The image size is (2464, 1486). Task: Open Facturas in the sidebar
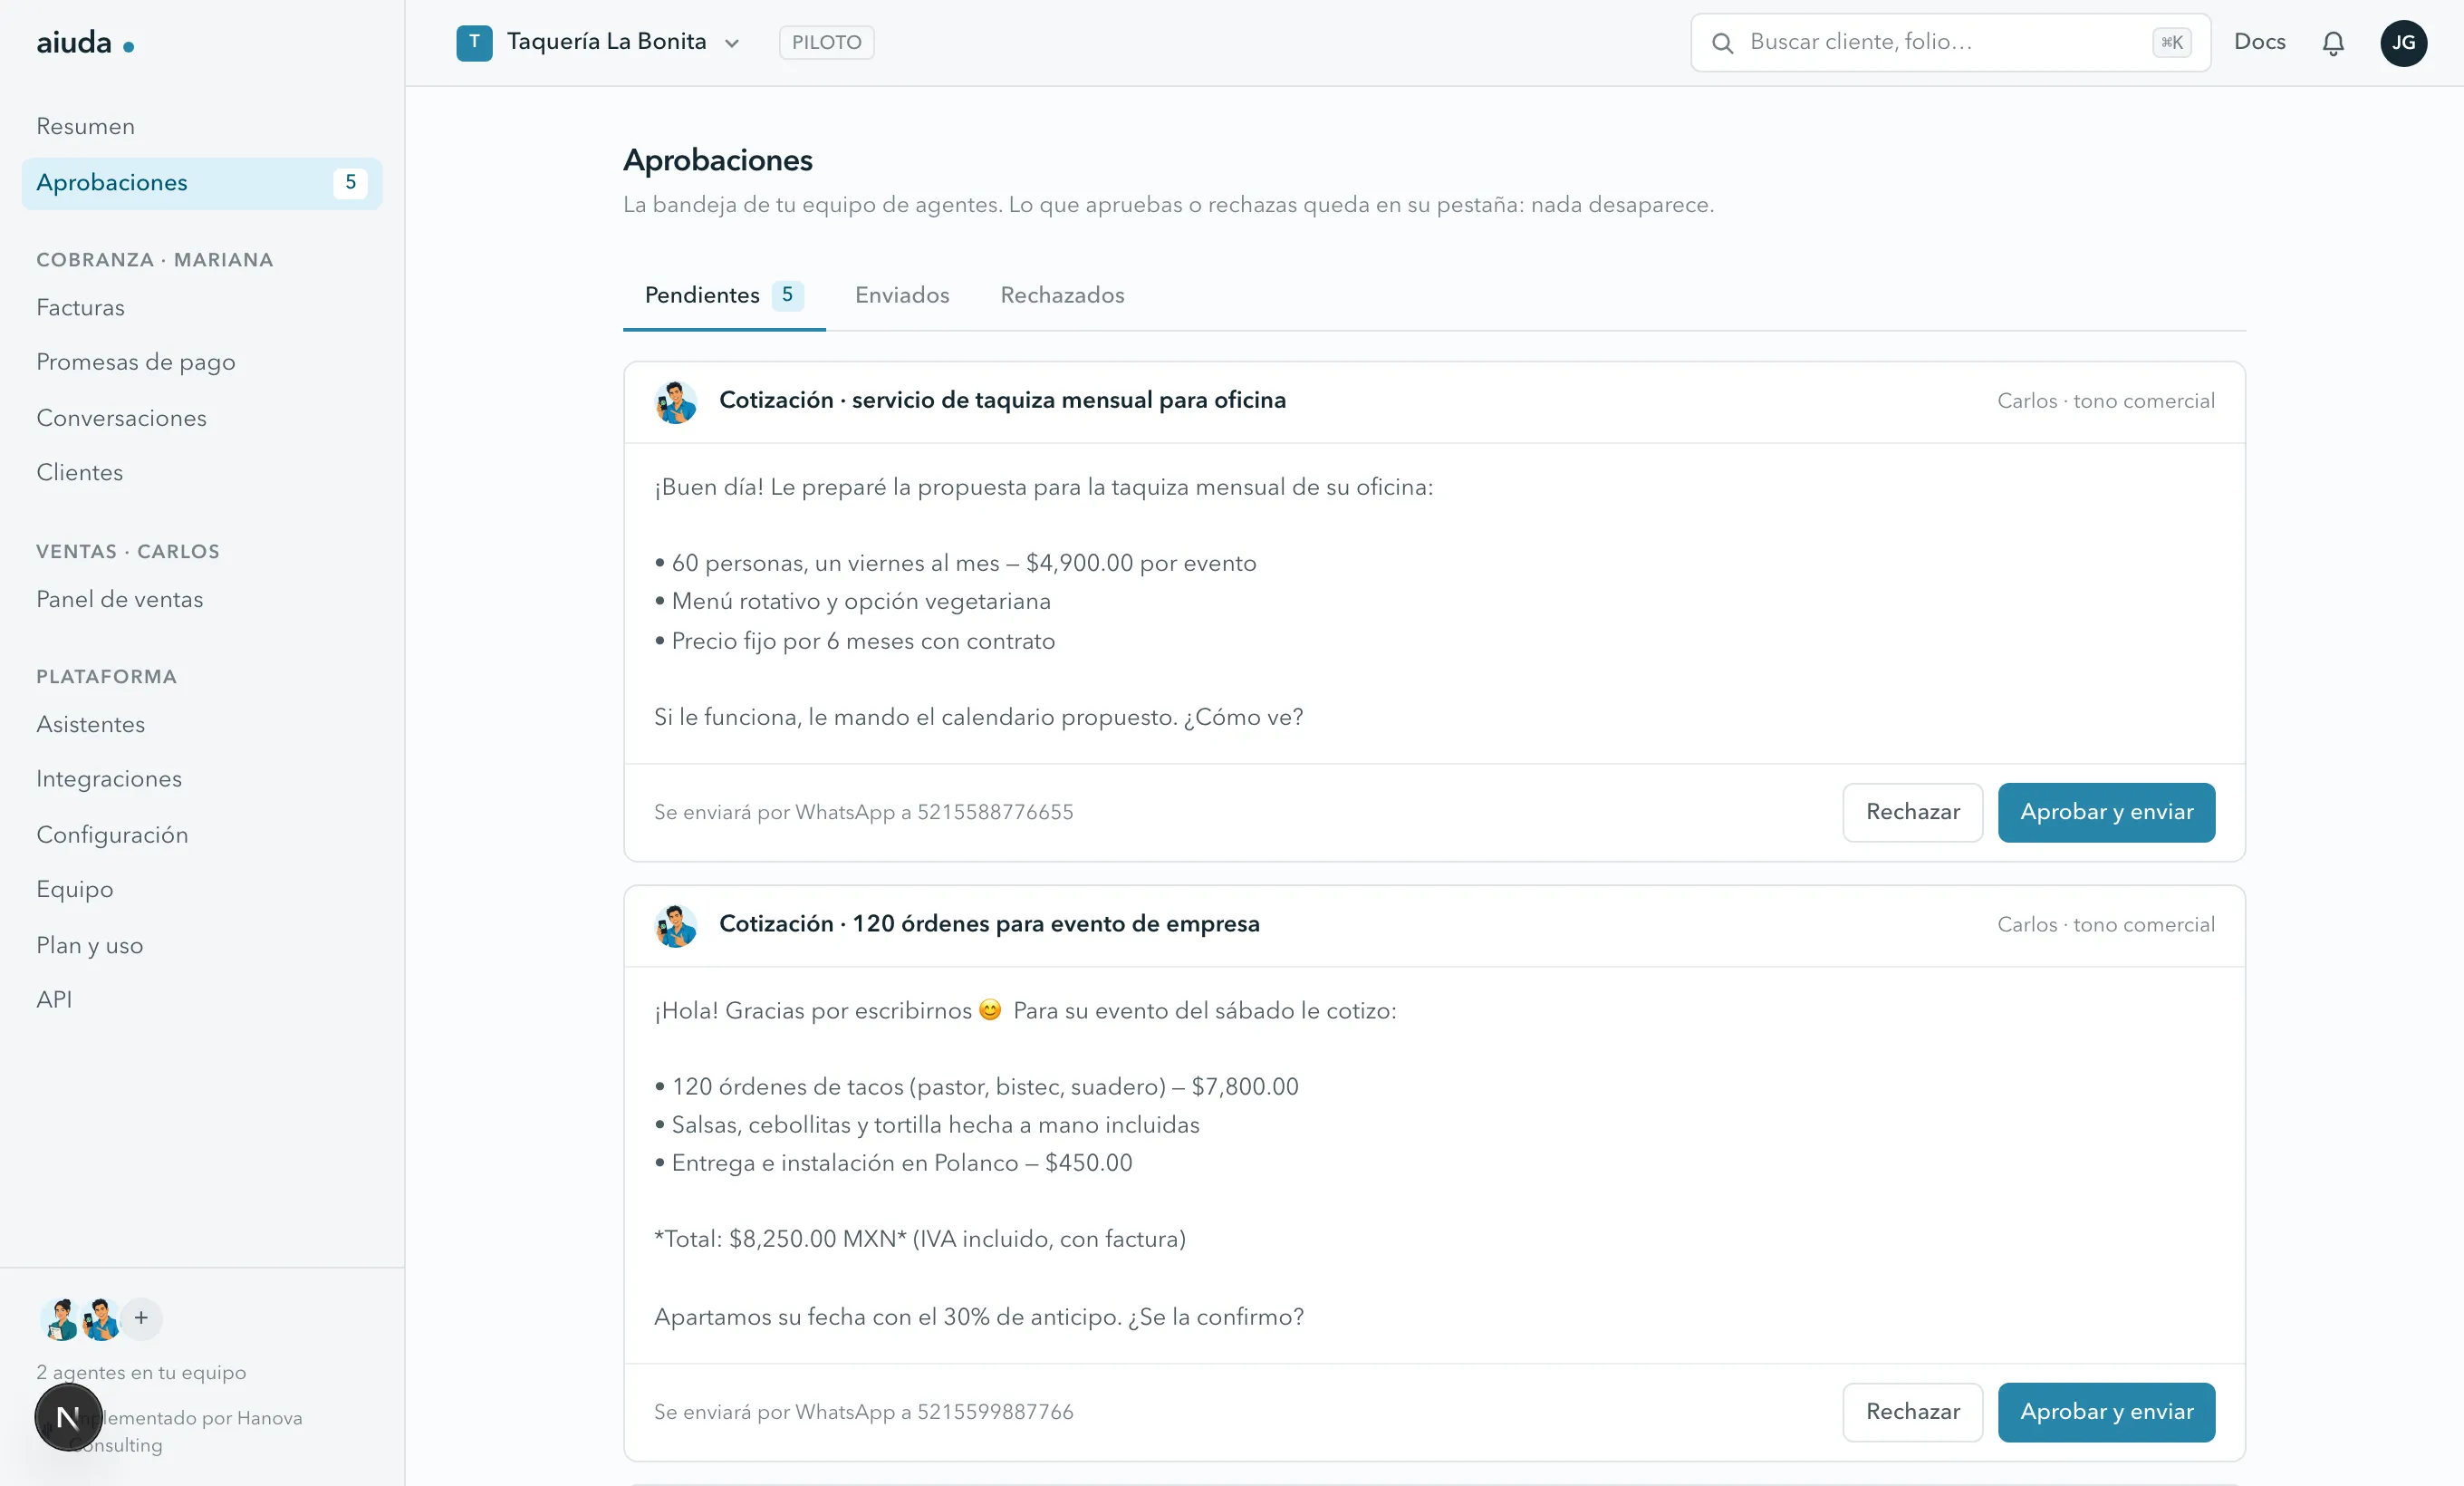point(202,307)
